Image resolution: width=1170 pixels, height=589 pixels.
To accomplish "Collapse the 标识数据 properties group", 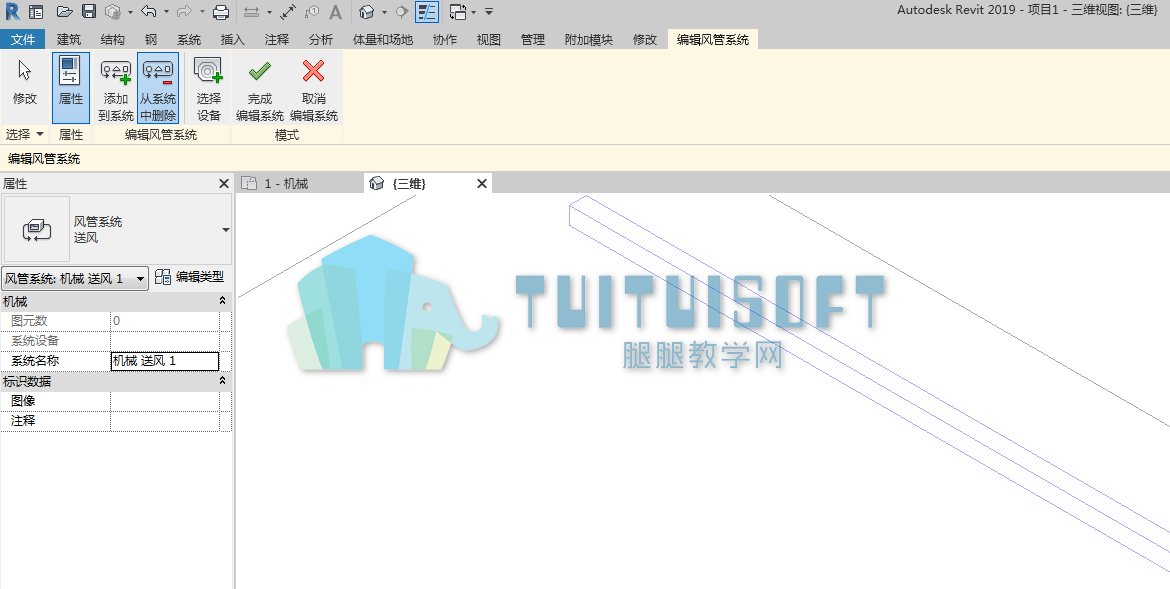I will pos(222,381).
